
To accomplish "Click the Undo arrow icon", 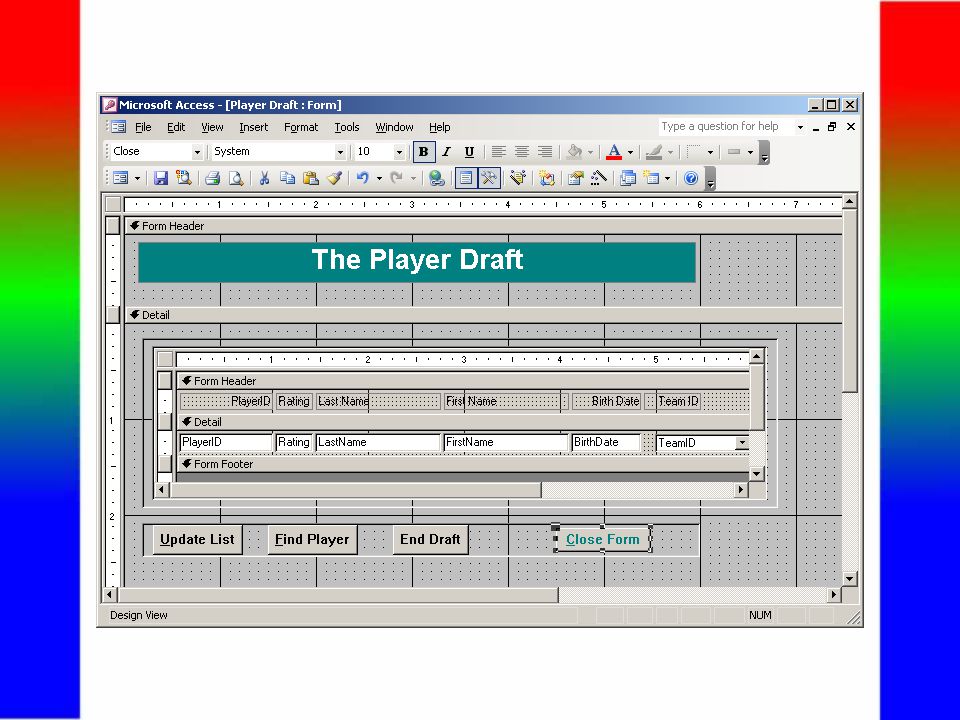I will pos(362,178).
